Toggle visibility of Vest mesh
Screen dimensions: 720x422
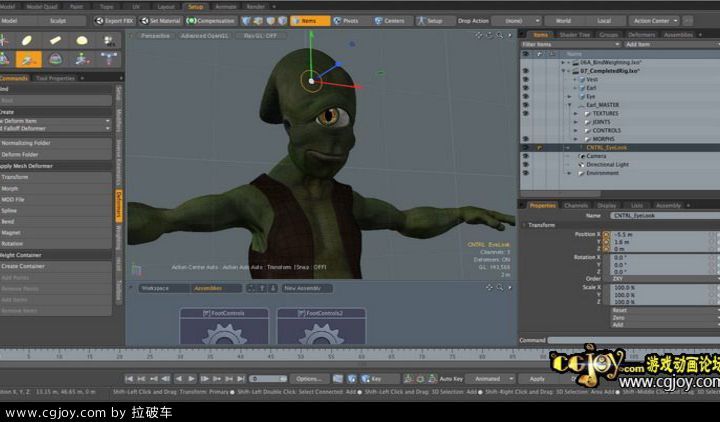(526, 79)
